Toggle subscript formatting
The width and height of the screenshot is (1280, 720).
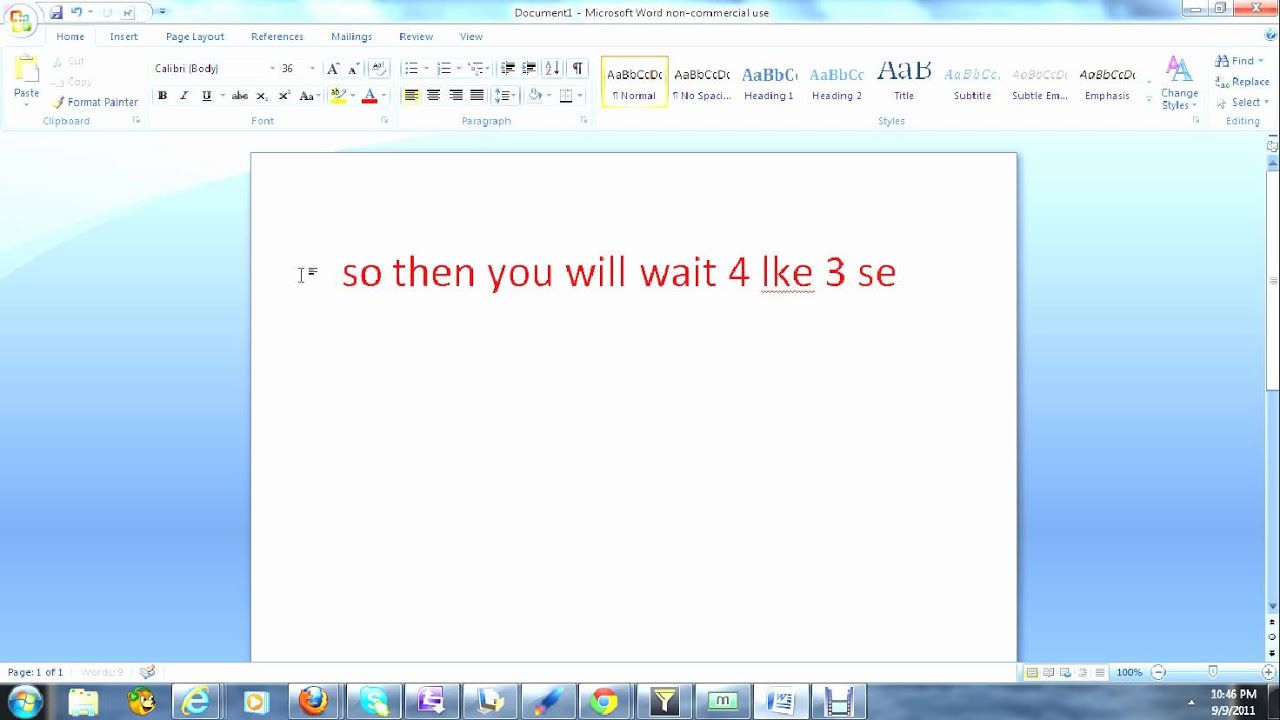(x=262, y=96)
